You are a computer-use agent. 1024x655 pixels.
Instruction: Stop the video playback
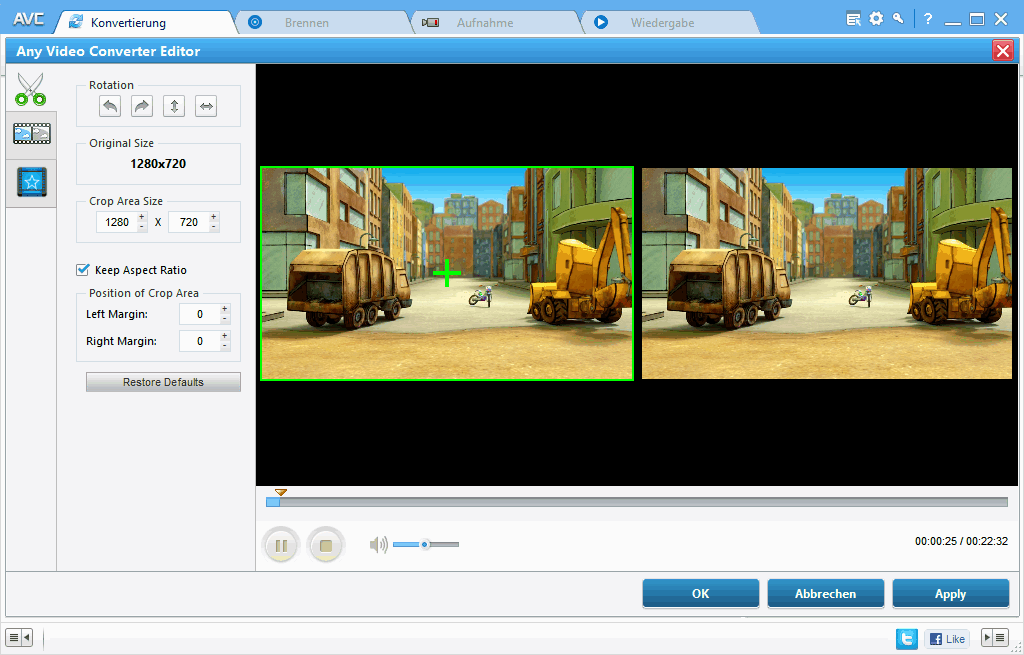coord(326,545)
